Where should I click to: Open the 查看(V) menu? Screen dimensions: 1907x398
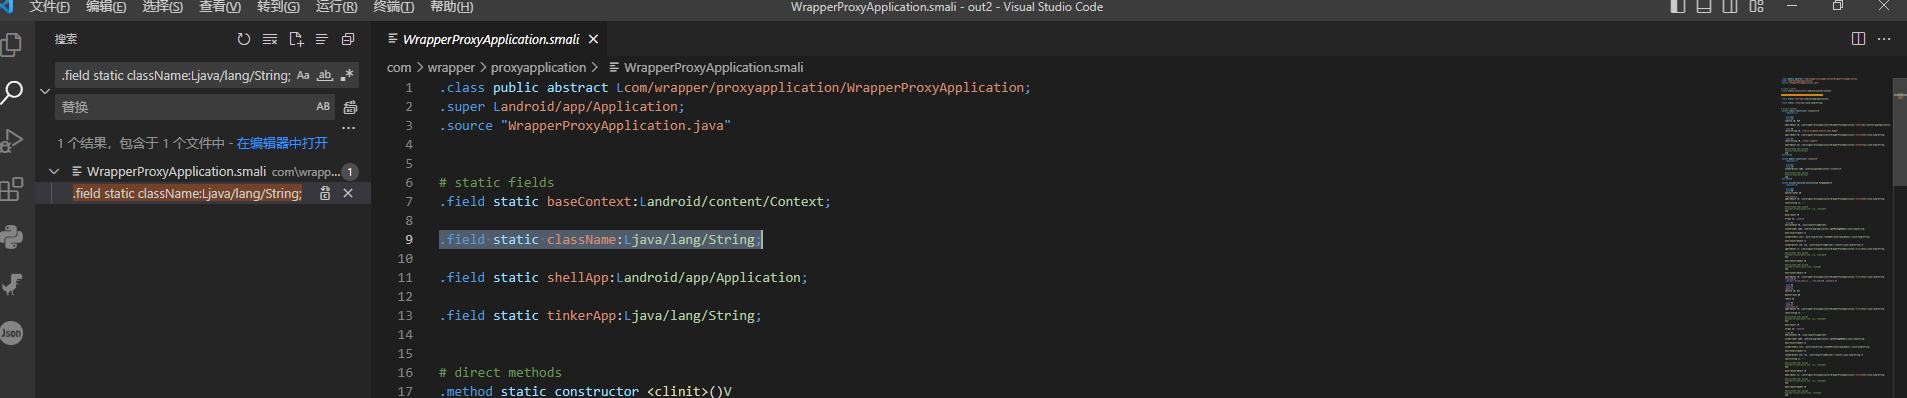click(x=220, y=7)
